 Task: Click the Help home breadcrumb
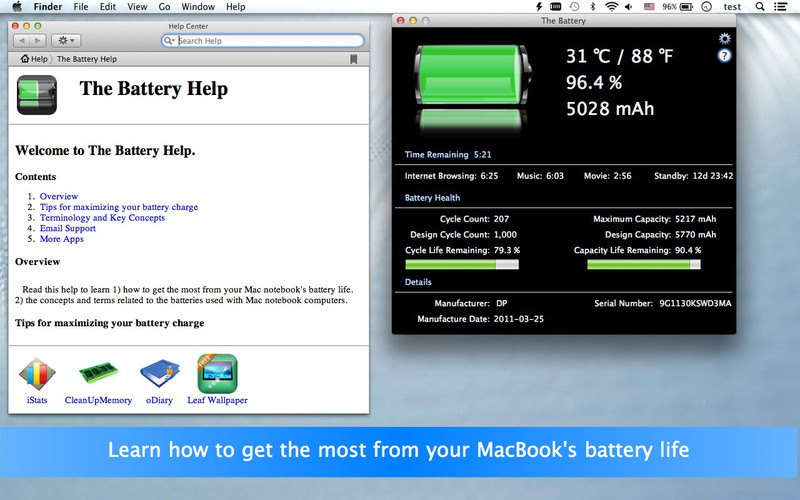click(x=34, y=59)
